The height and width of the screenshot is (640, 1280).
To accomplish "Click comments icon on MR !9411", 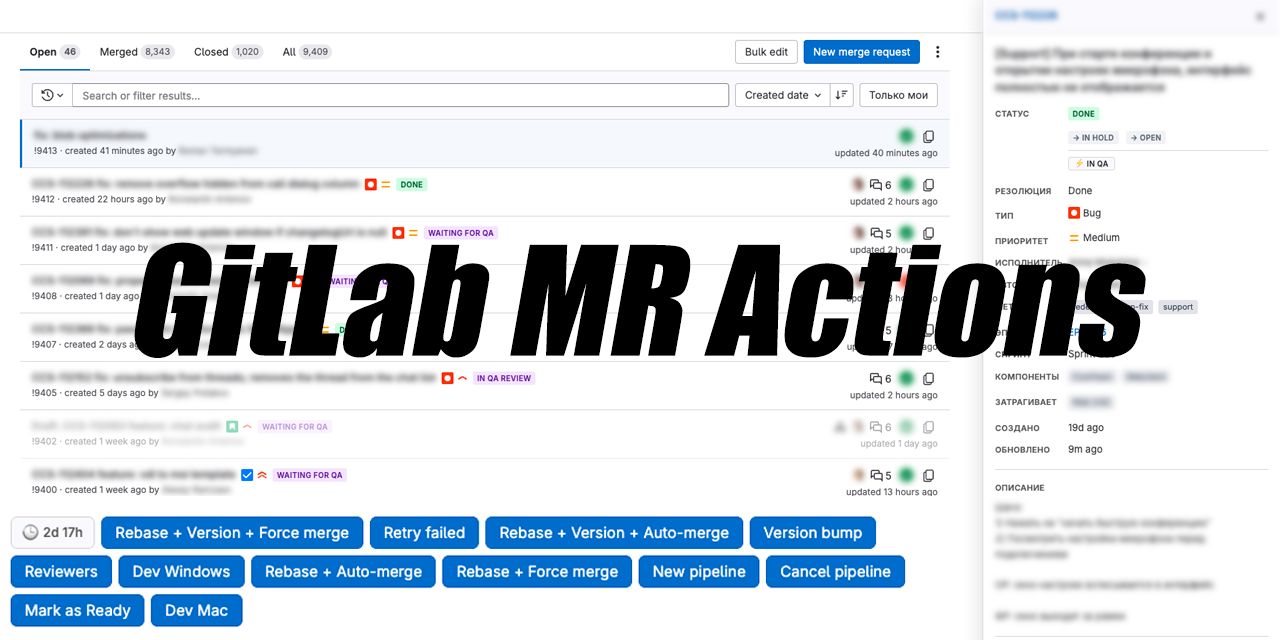I will [876, 233].
